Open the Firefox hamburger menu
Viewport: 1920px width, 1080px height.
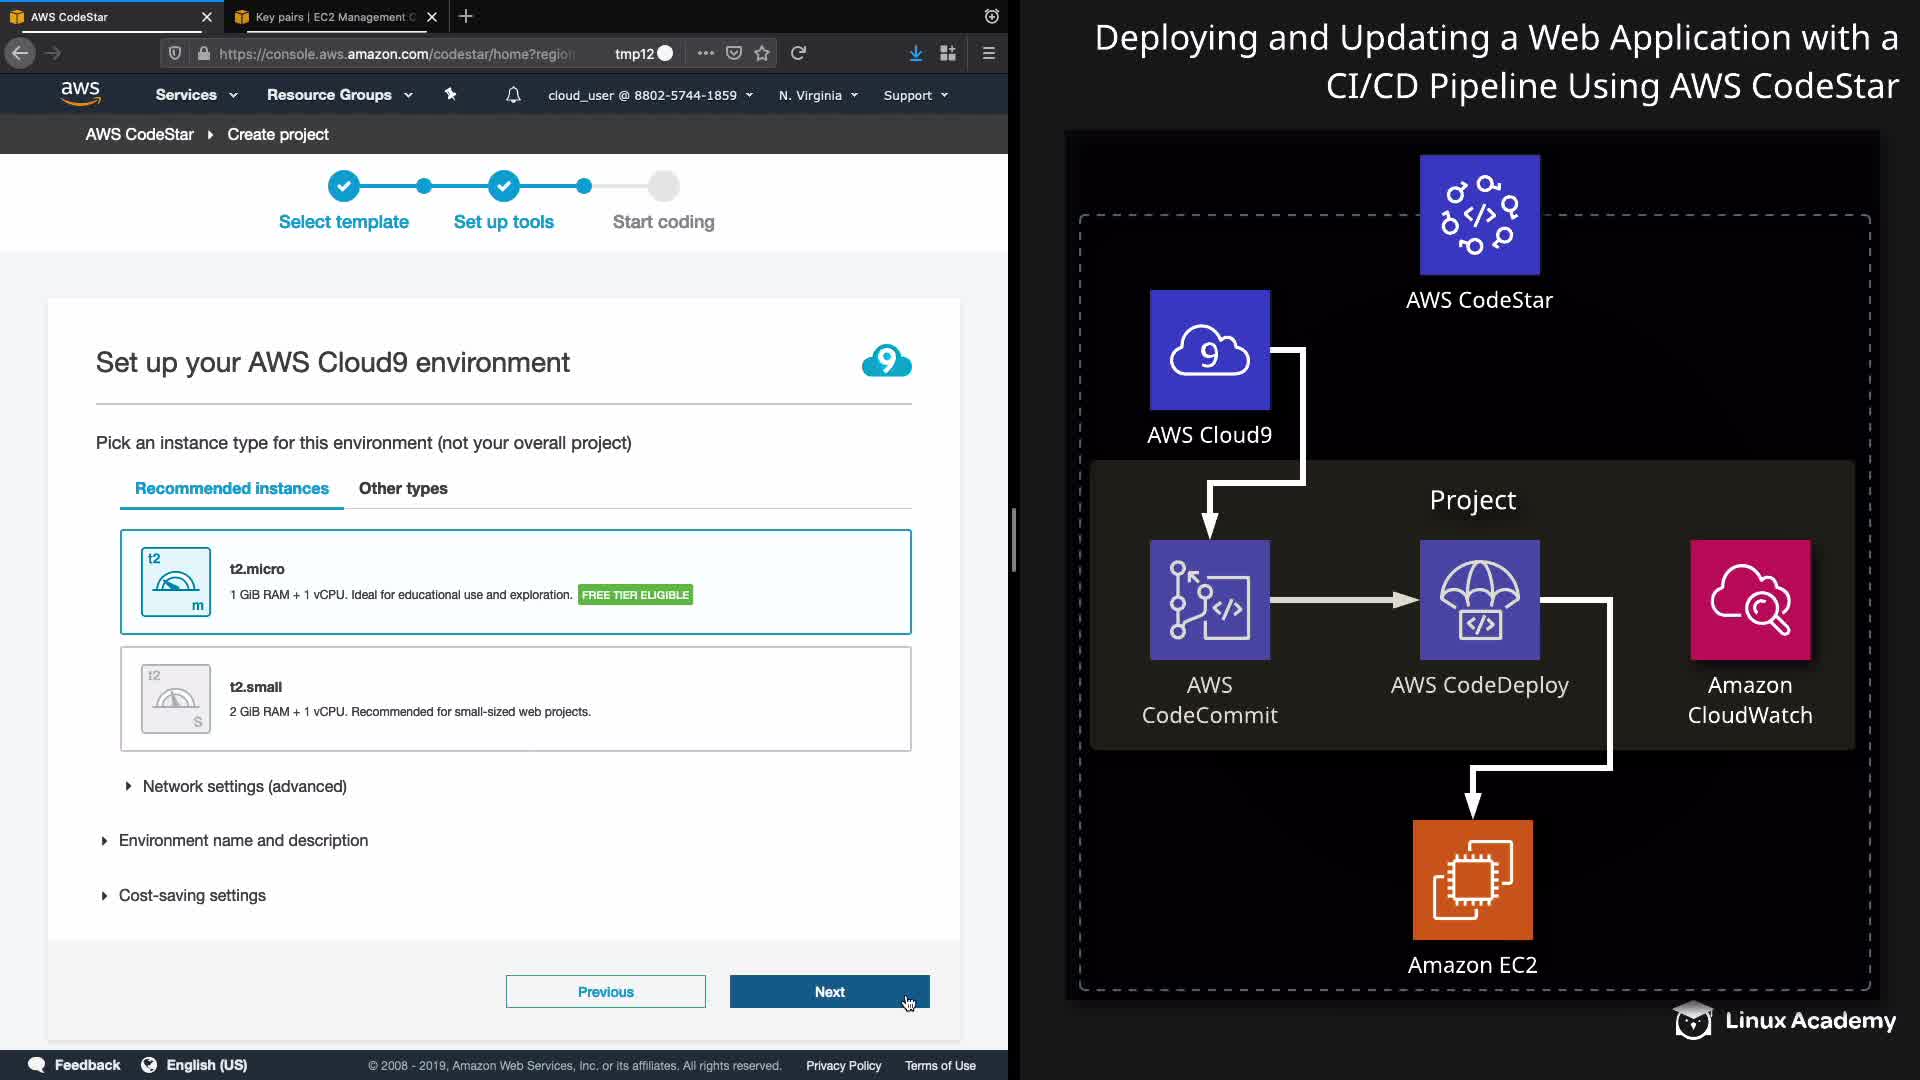[988, 53]
